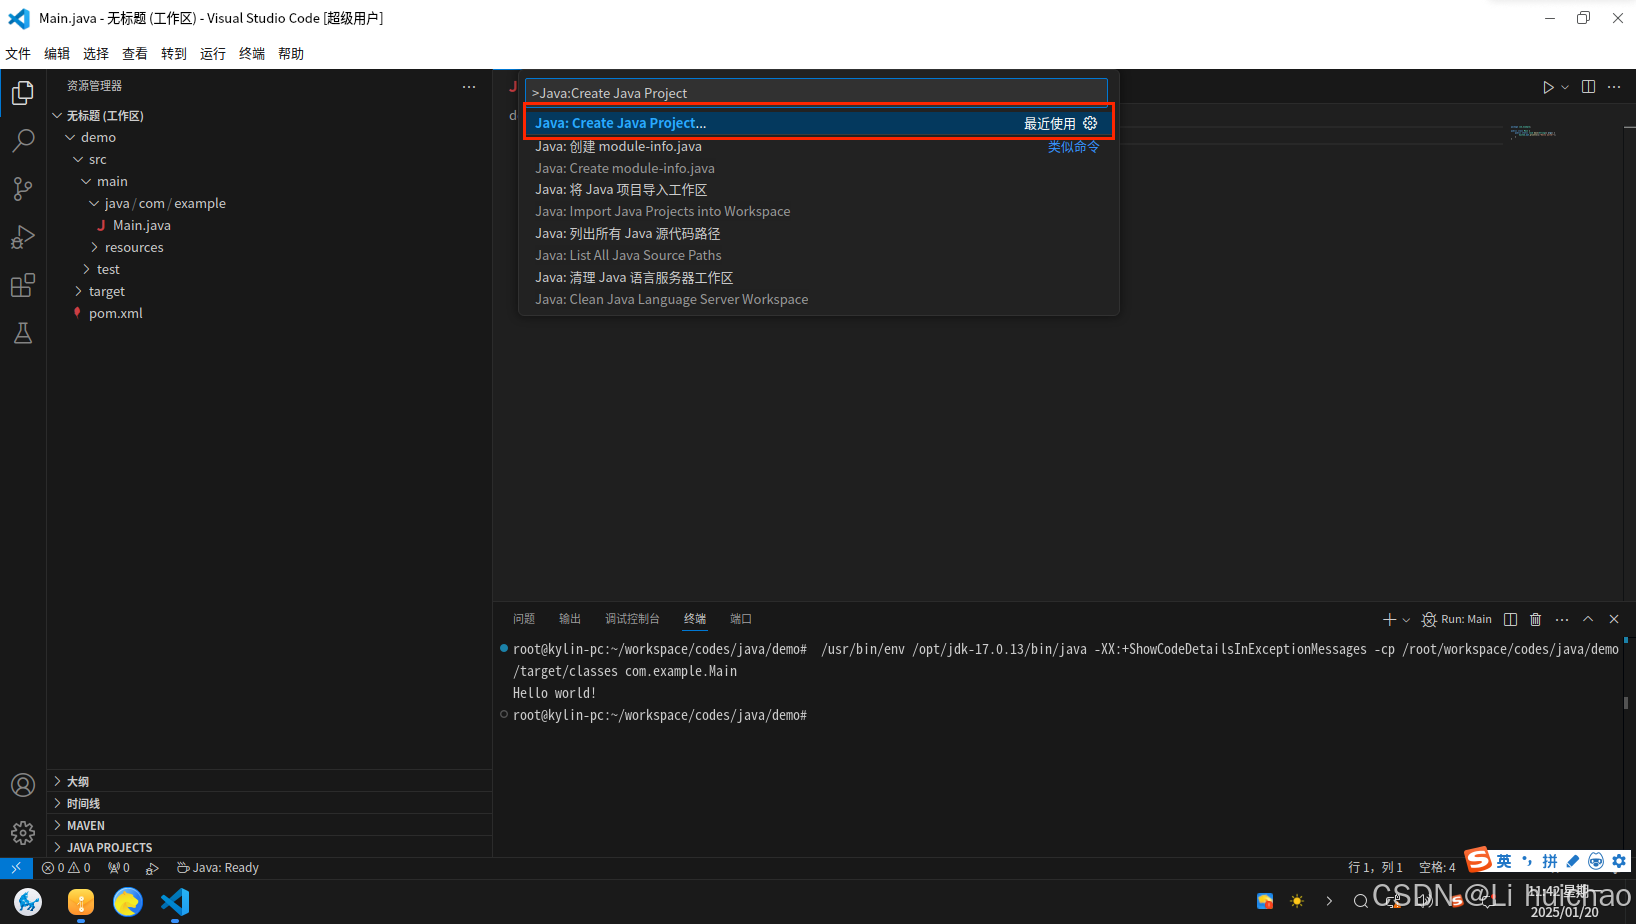The image size is (1636, 924).
Task: Click the ports forwarded status item
Action: coord(119,868)
